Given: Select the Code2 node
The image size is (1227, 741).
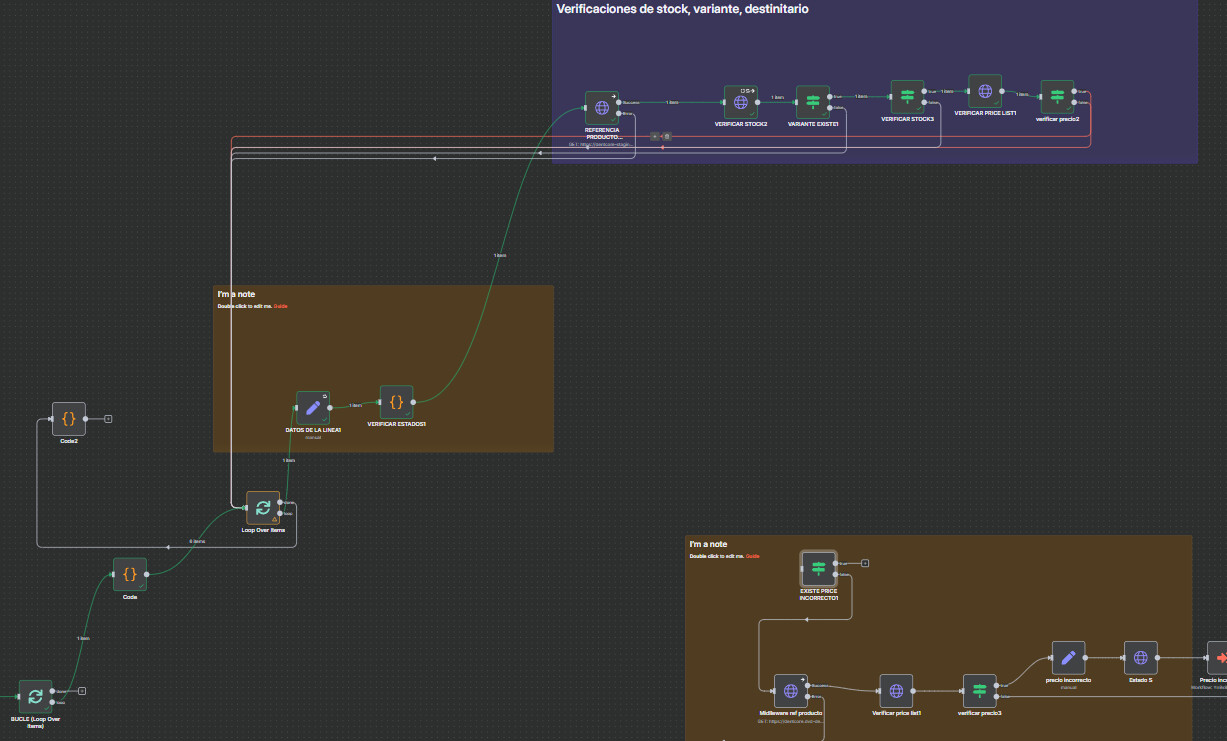Looking at the screenshot, I should pyautogui.click(x=68, y=418).
